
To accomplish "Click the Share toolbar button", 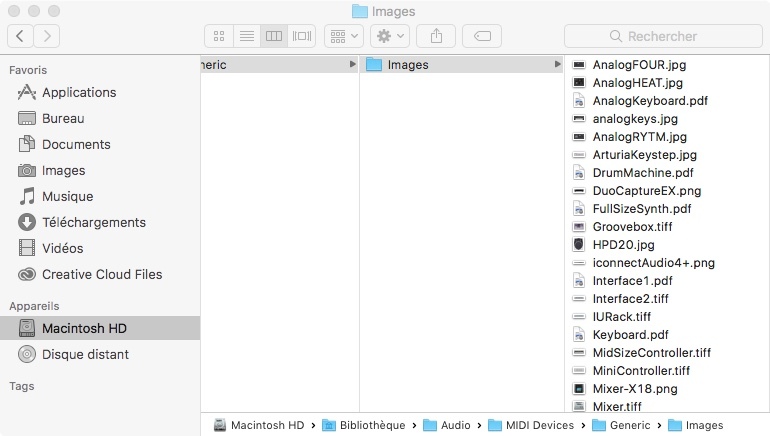I will pyautogui.click(x=436, y=36).
